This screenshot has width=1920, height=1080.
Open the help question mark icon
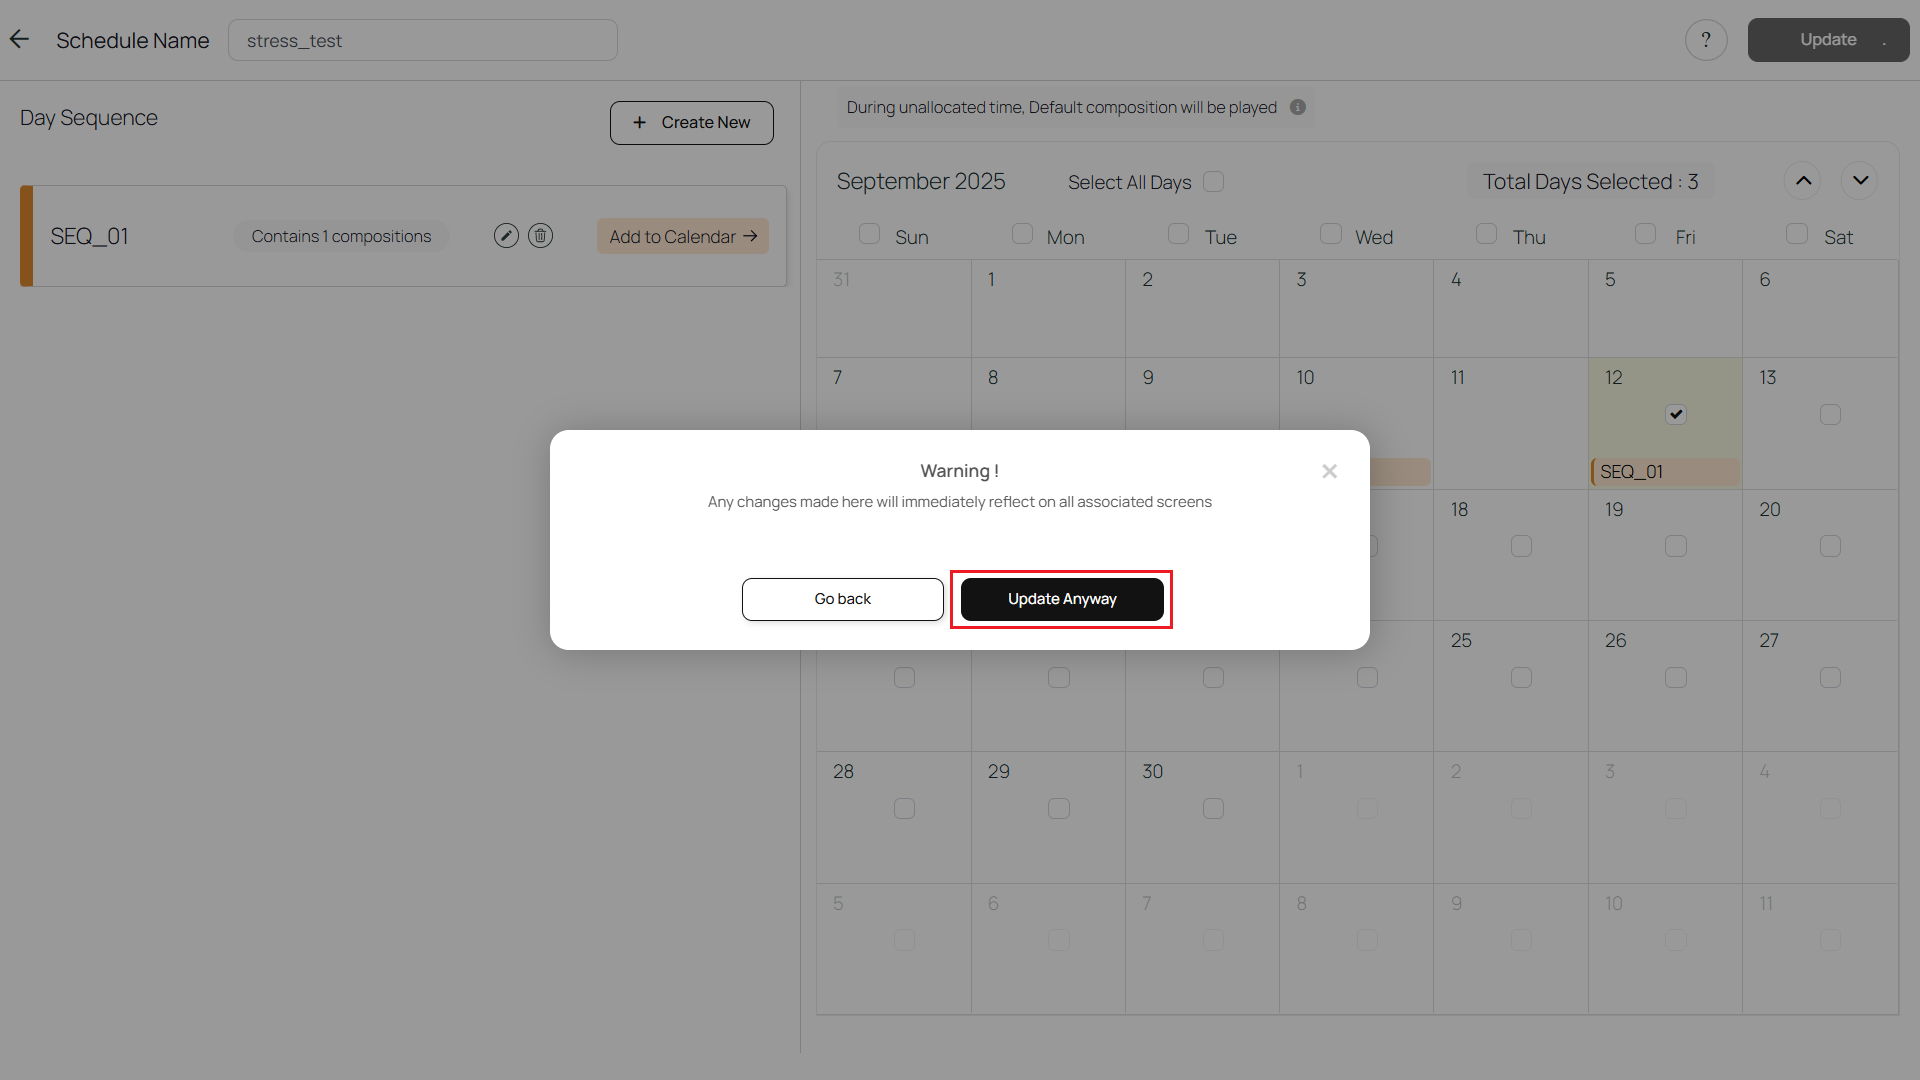point(1706,40)
